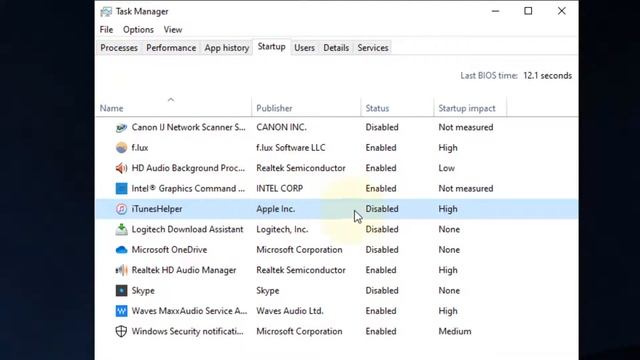This screenshot has height=360, width=640.
Task: Click the Realtek HD Audio Manager icon
Action: 121,270
